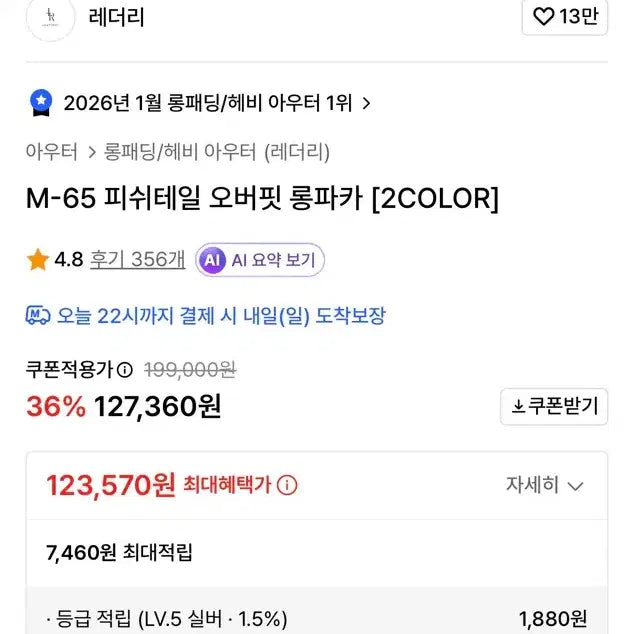Expand 자세히 benefit details dropdown

point(545,485)
